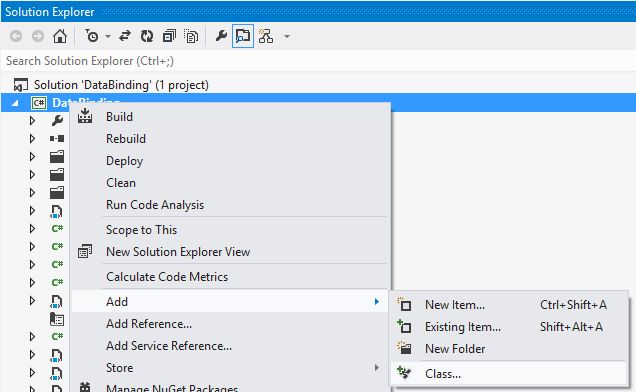This screenshot has height=392, width=636.
Task: Select the wrench Properties tree node icon
Action: (57, 121)
